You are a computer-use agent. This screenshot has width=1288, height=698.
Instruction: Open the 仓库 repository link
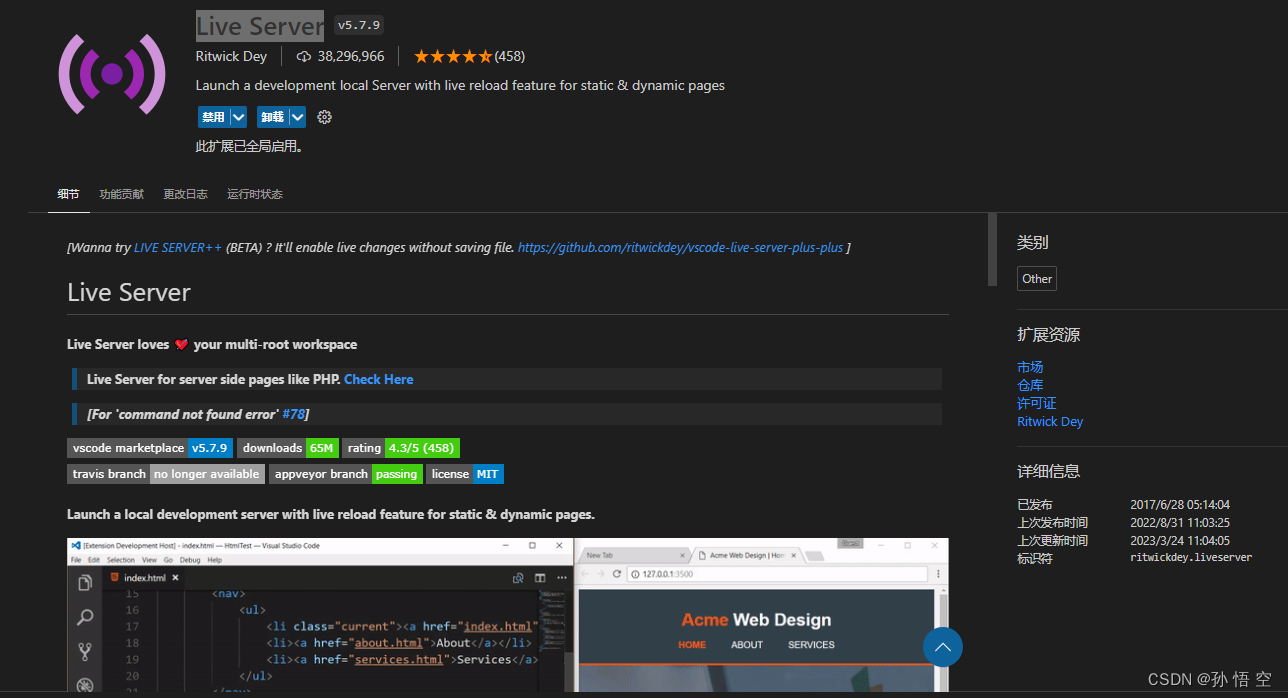pyautogui.click(x=1030, y=385)
